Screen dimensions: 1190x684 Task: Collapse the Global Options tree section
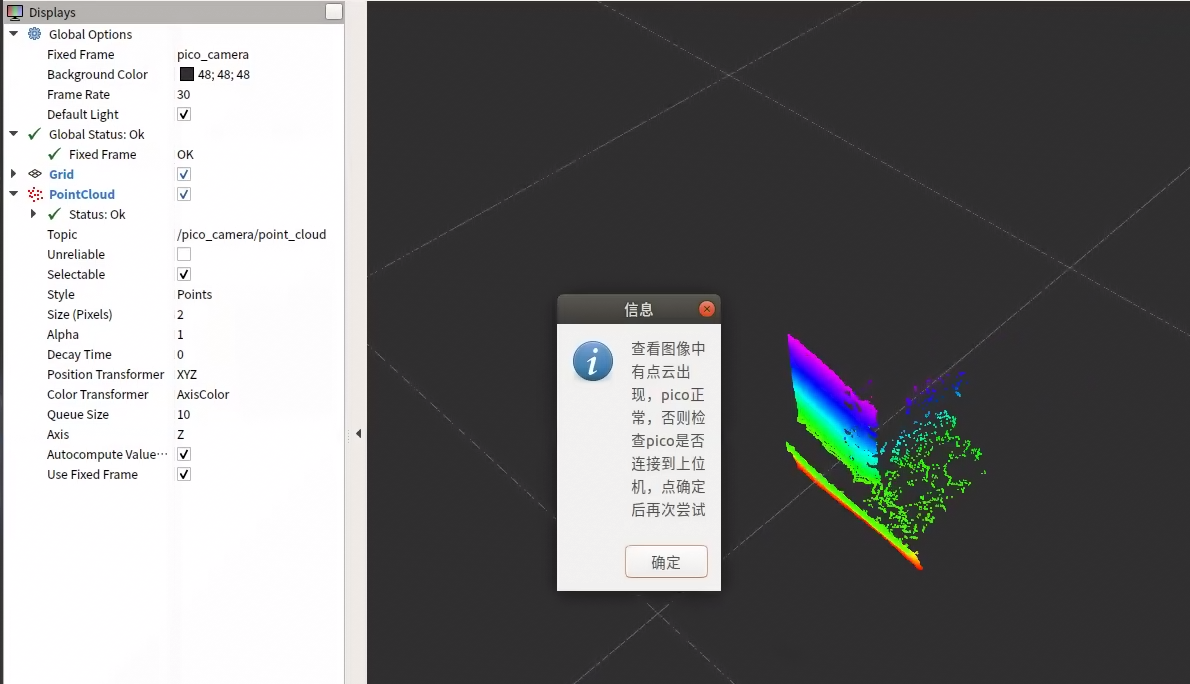point(14,34)
